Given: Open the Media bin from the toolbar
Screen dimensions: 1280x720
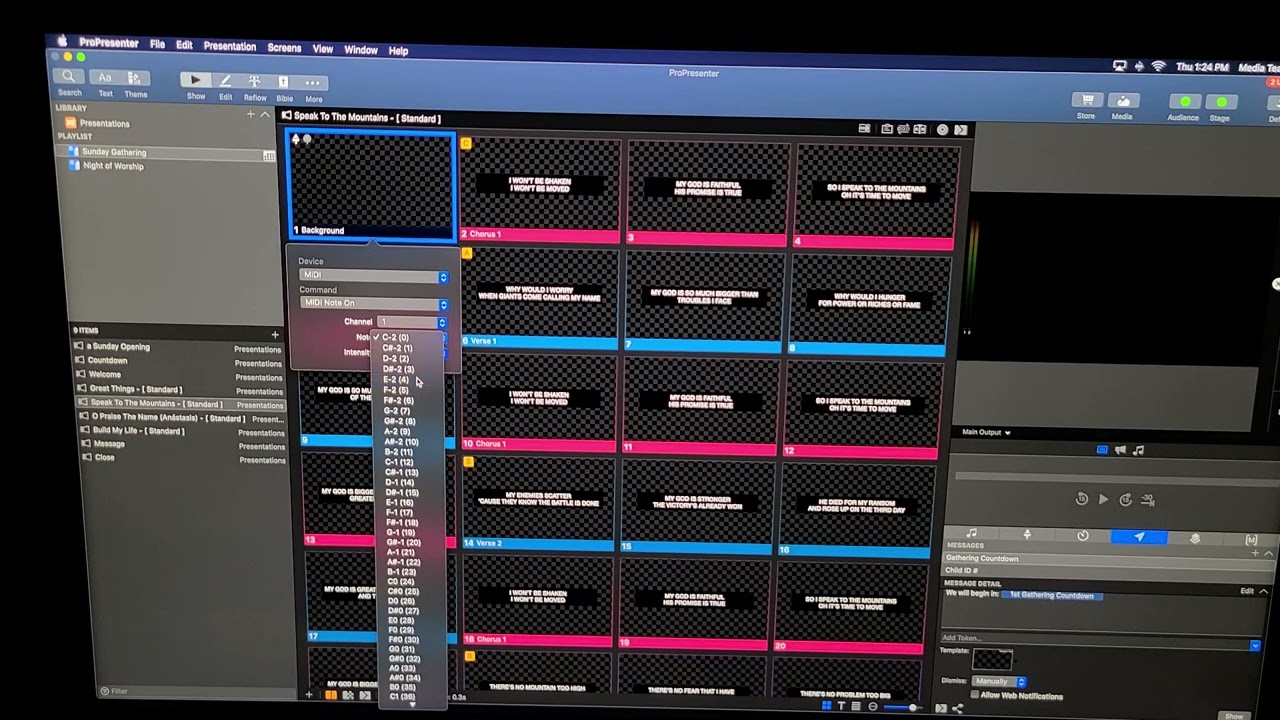Looking at the screenshot, I should [x=1123, y=101].
